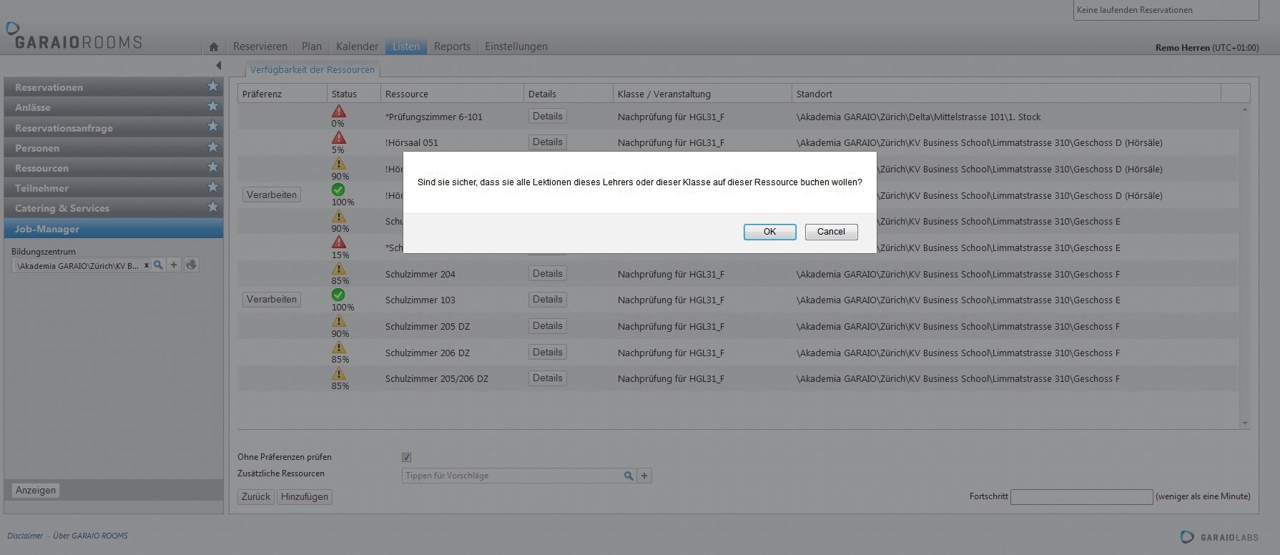Screen dimensions: 1280x555
Task: Click the globe icon beside Bildungszentrum field
Action: pos(191,265)
